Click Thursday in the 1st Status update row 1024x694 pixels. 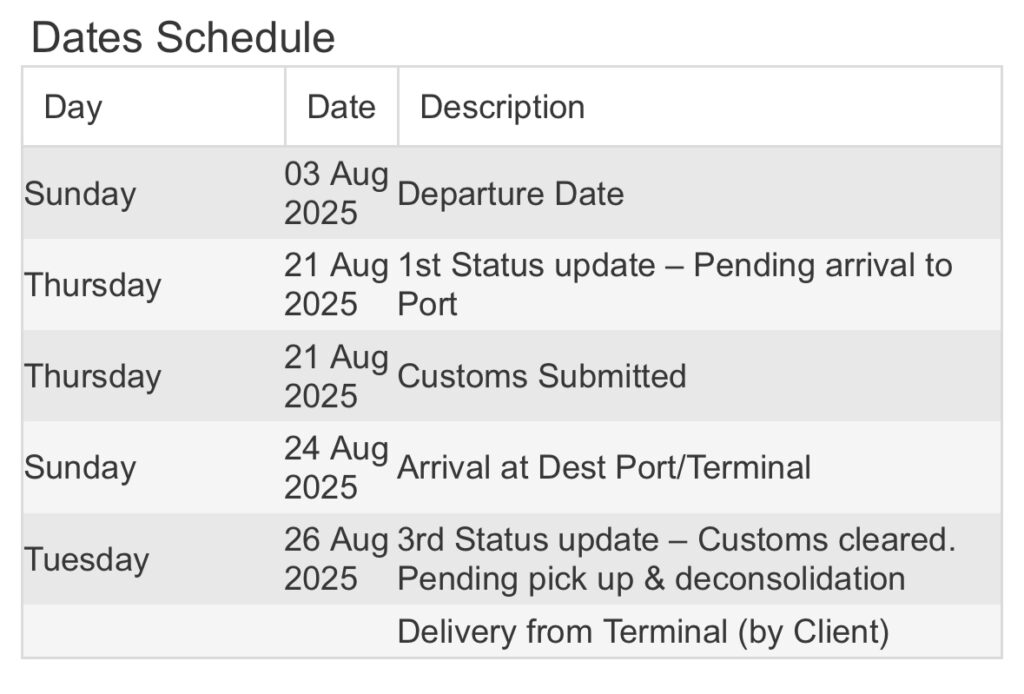coord(92,285)
